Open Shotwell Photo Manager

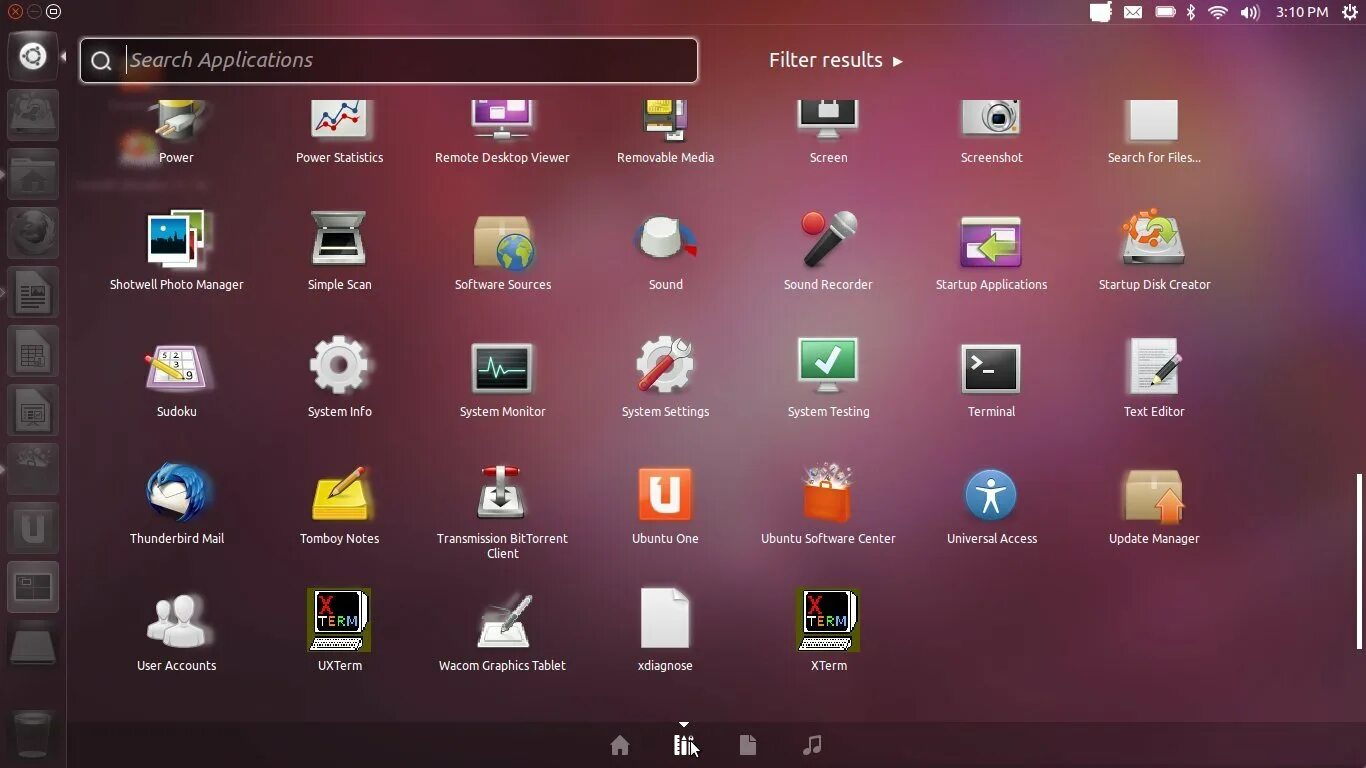pos(176,250)
